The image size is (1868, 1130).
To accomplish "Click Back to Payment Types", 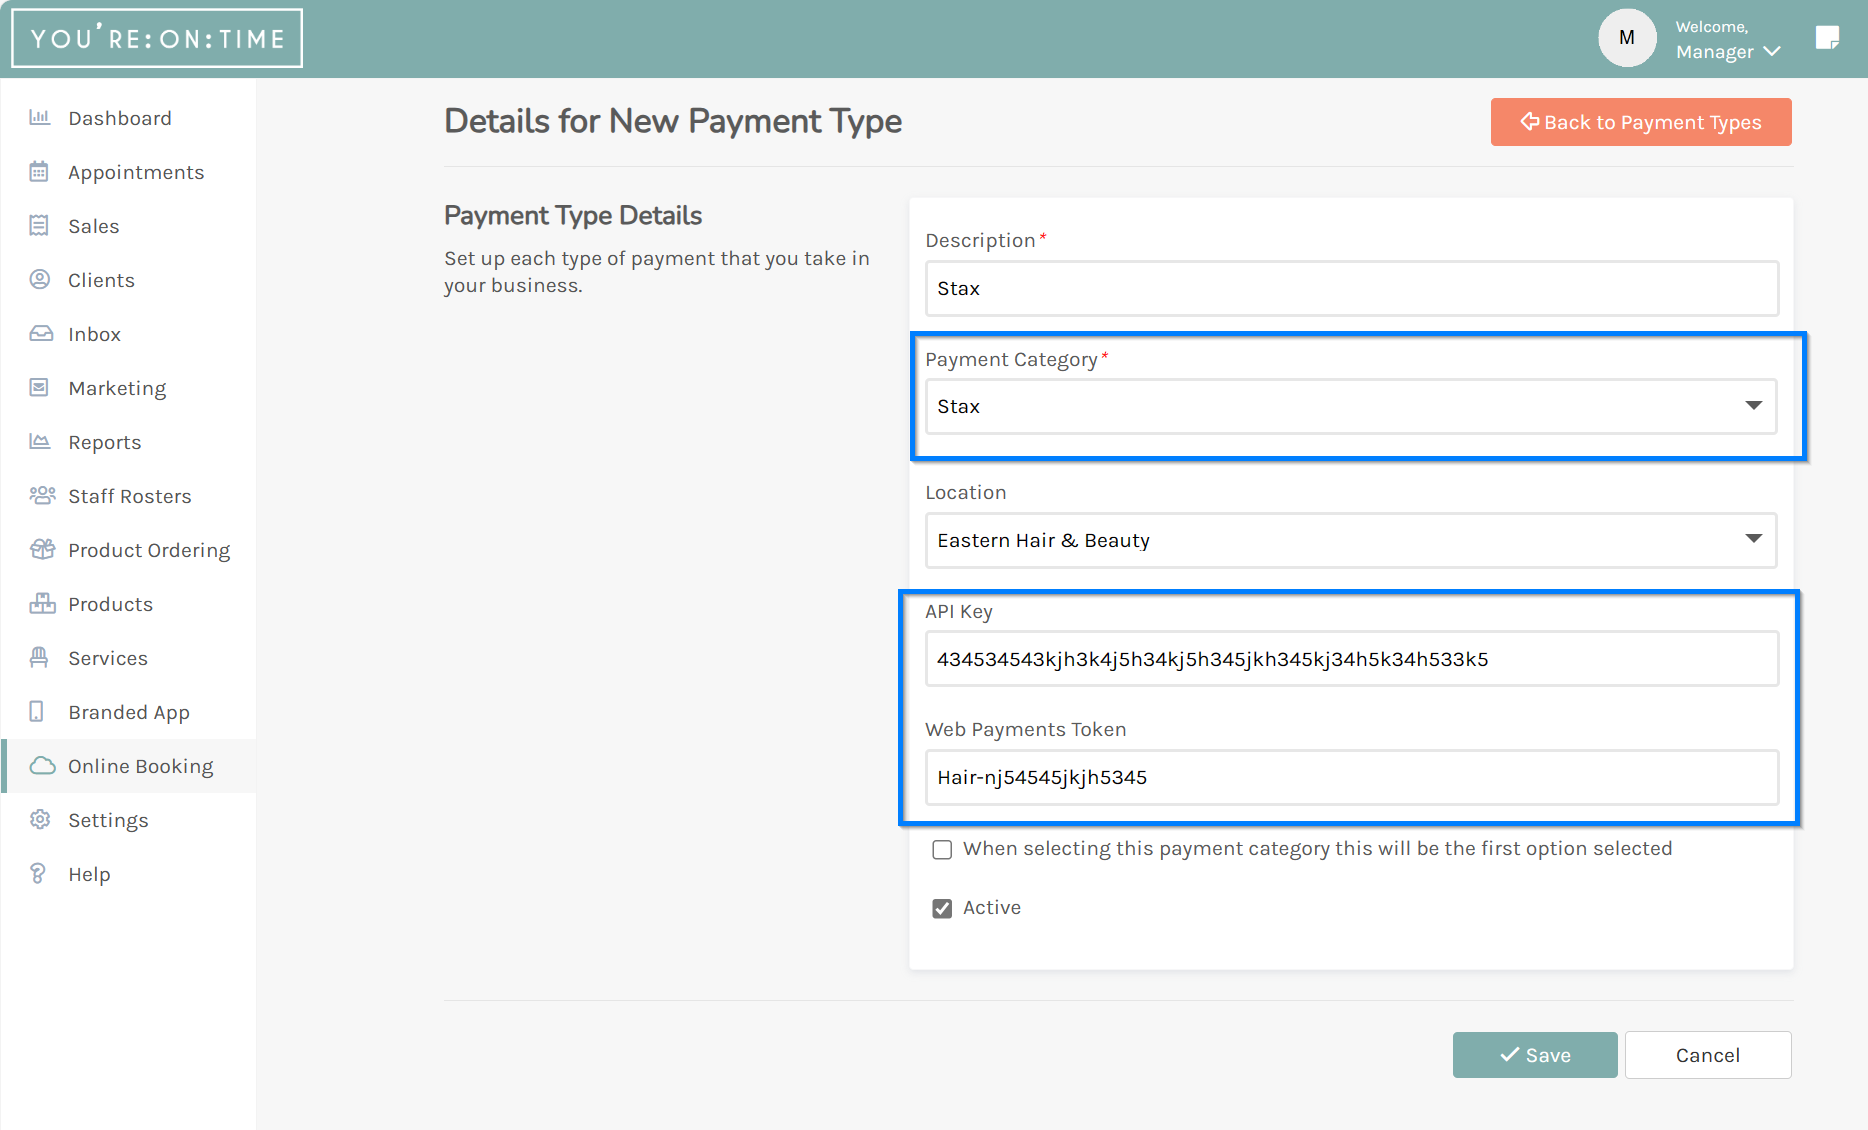I will tap(1640, 121).
